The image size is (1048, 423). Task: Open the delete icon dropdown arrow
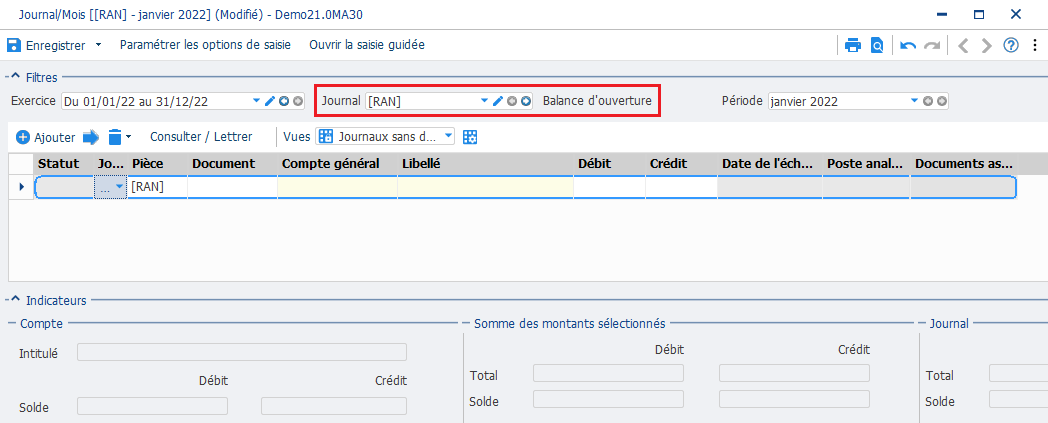click(128, 137)
